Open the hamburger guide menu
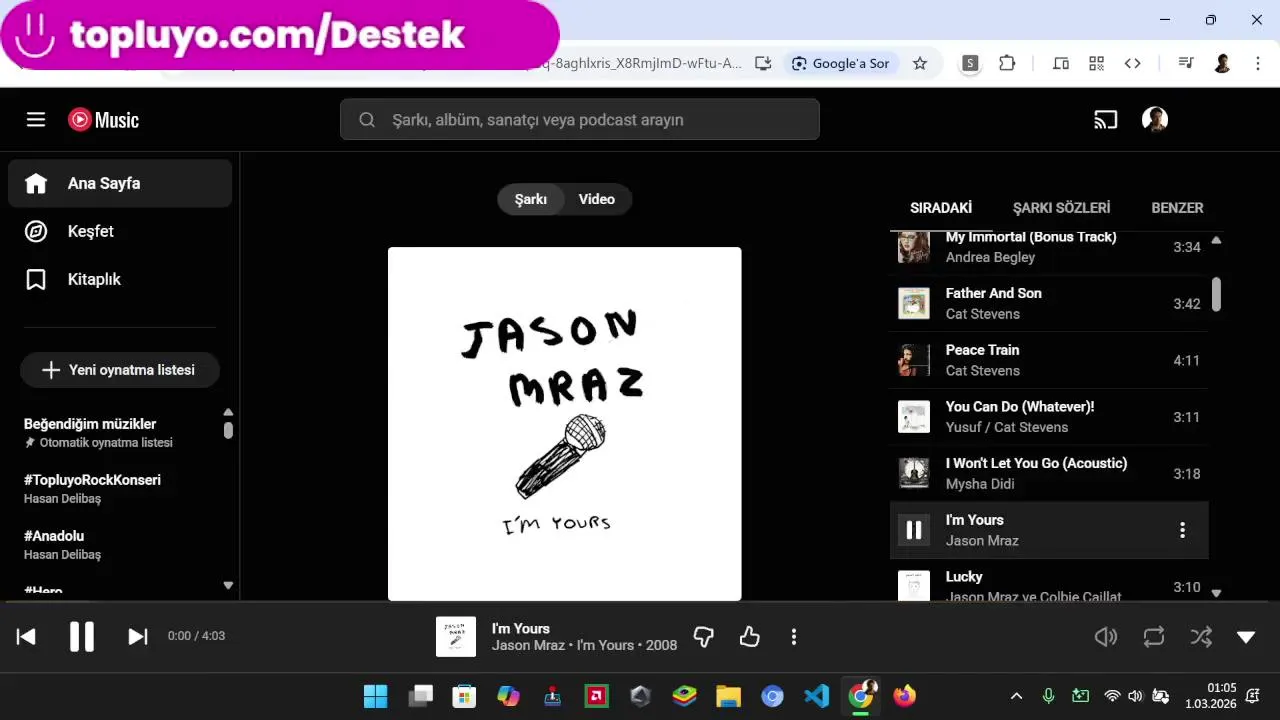The image size is (1280, 720). [36, 120]
